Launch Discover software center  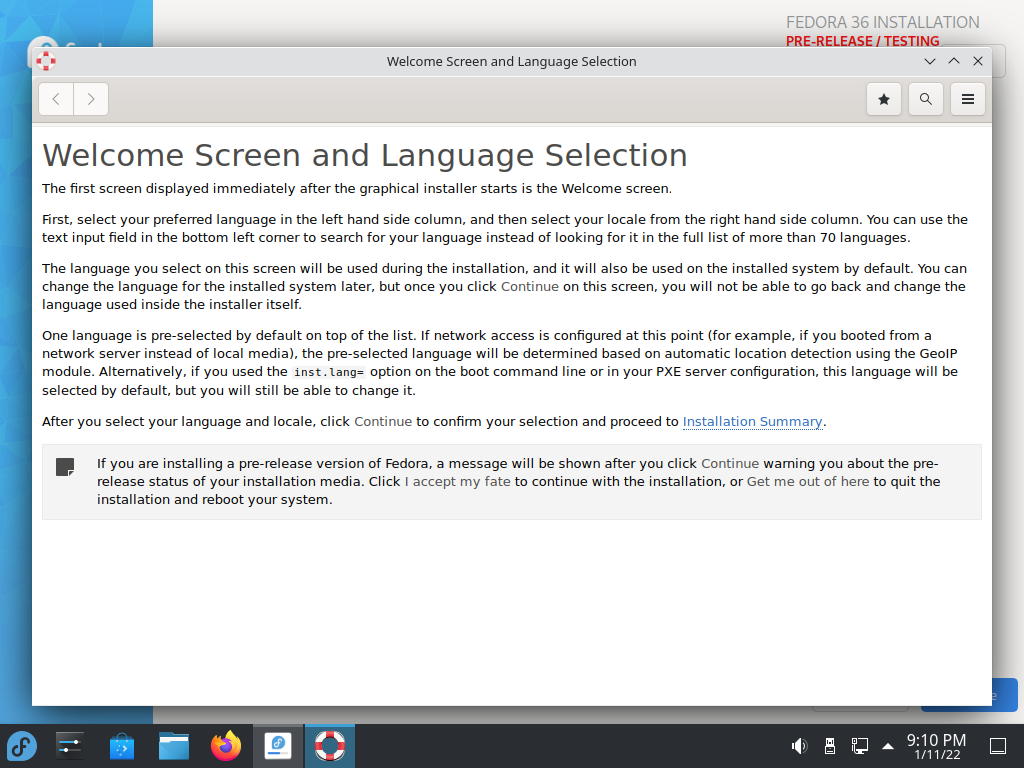[x=121, y=746]
